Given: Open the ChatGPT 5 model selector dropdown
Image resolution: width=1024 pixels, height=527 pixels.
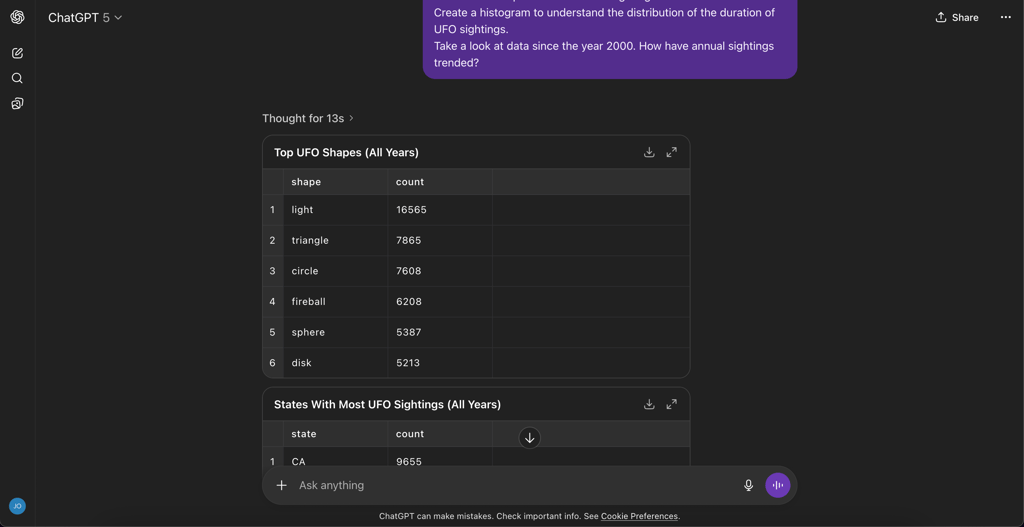Looking at the screenshot, I should pyautogui.click(x=85, y=18).
